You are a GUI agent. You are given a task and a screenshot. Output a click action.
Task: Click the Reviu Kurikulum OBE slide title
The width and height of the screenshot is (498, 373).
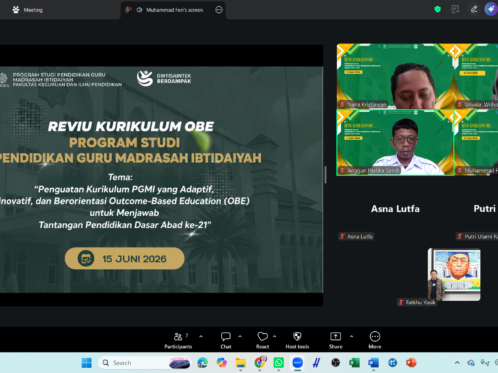coord(131,126)
